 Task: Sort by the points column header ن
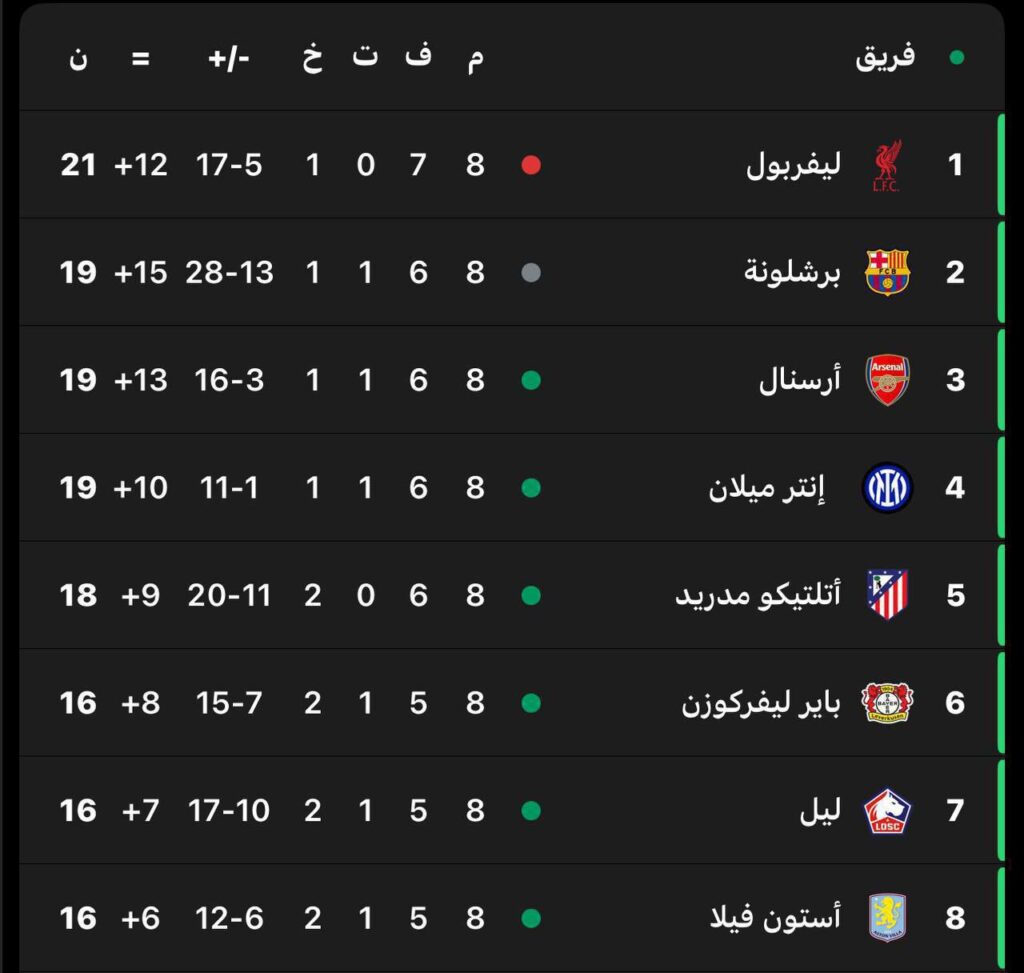(x=78, y=58)
